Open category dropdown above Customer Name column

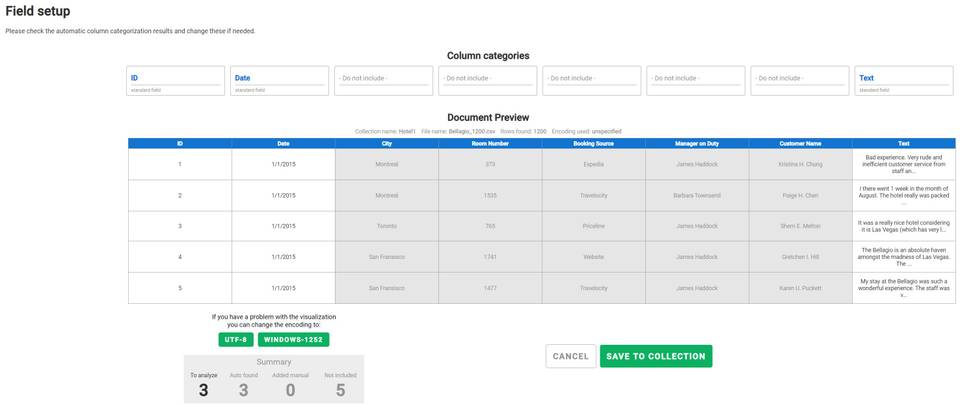coord(800,81)
